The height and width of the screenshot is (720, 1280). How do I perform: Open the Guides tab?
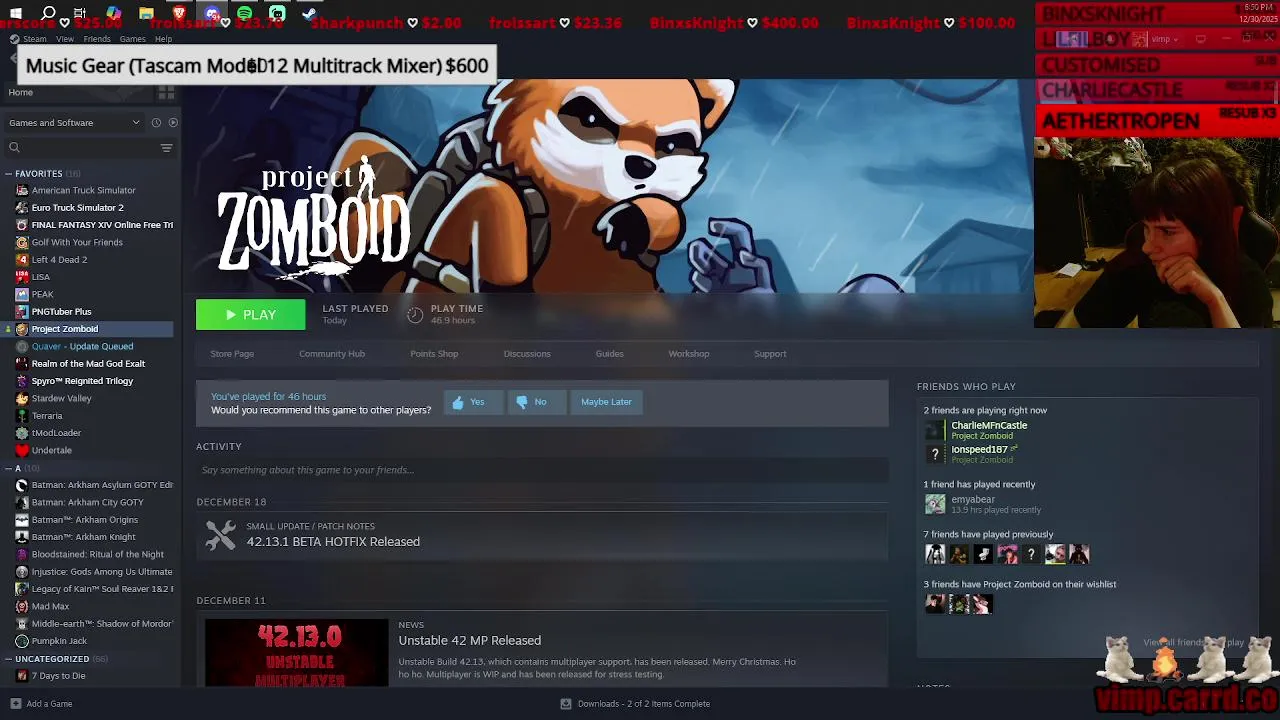pos(609,354)
